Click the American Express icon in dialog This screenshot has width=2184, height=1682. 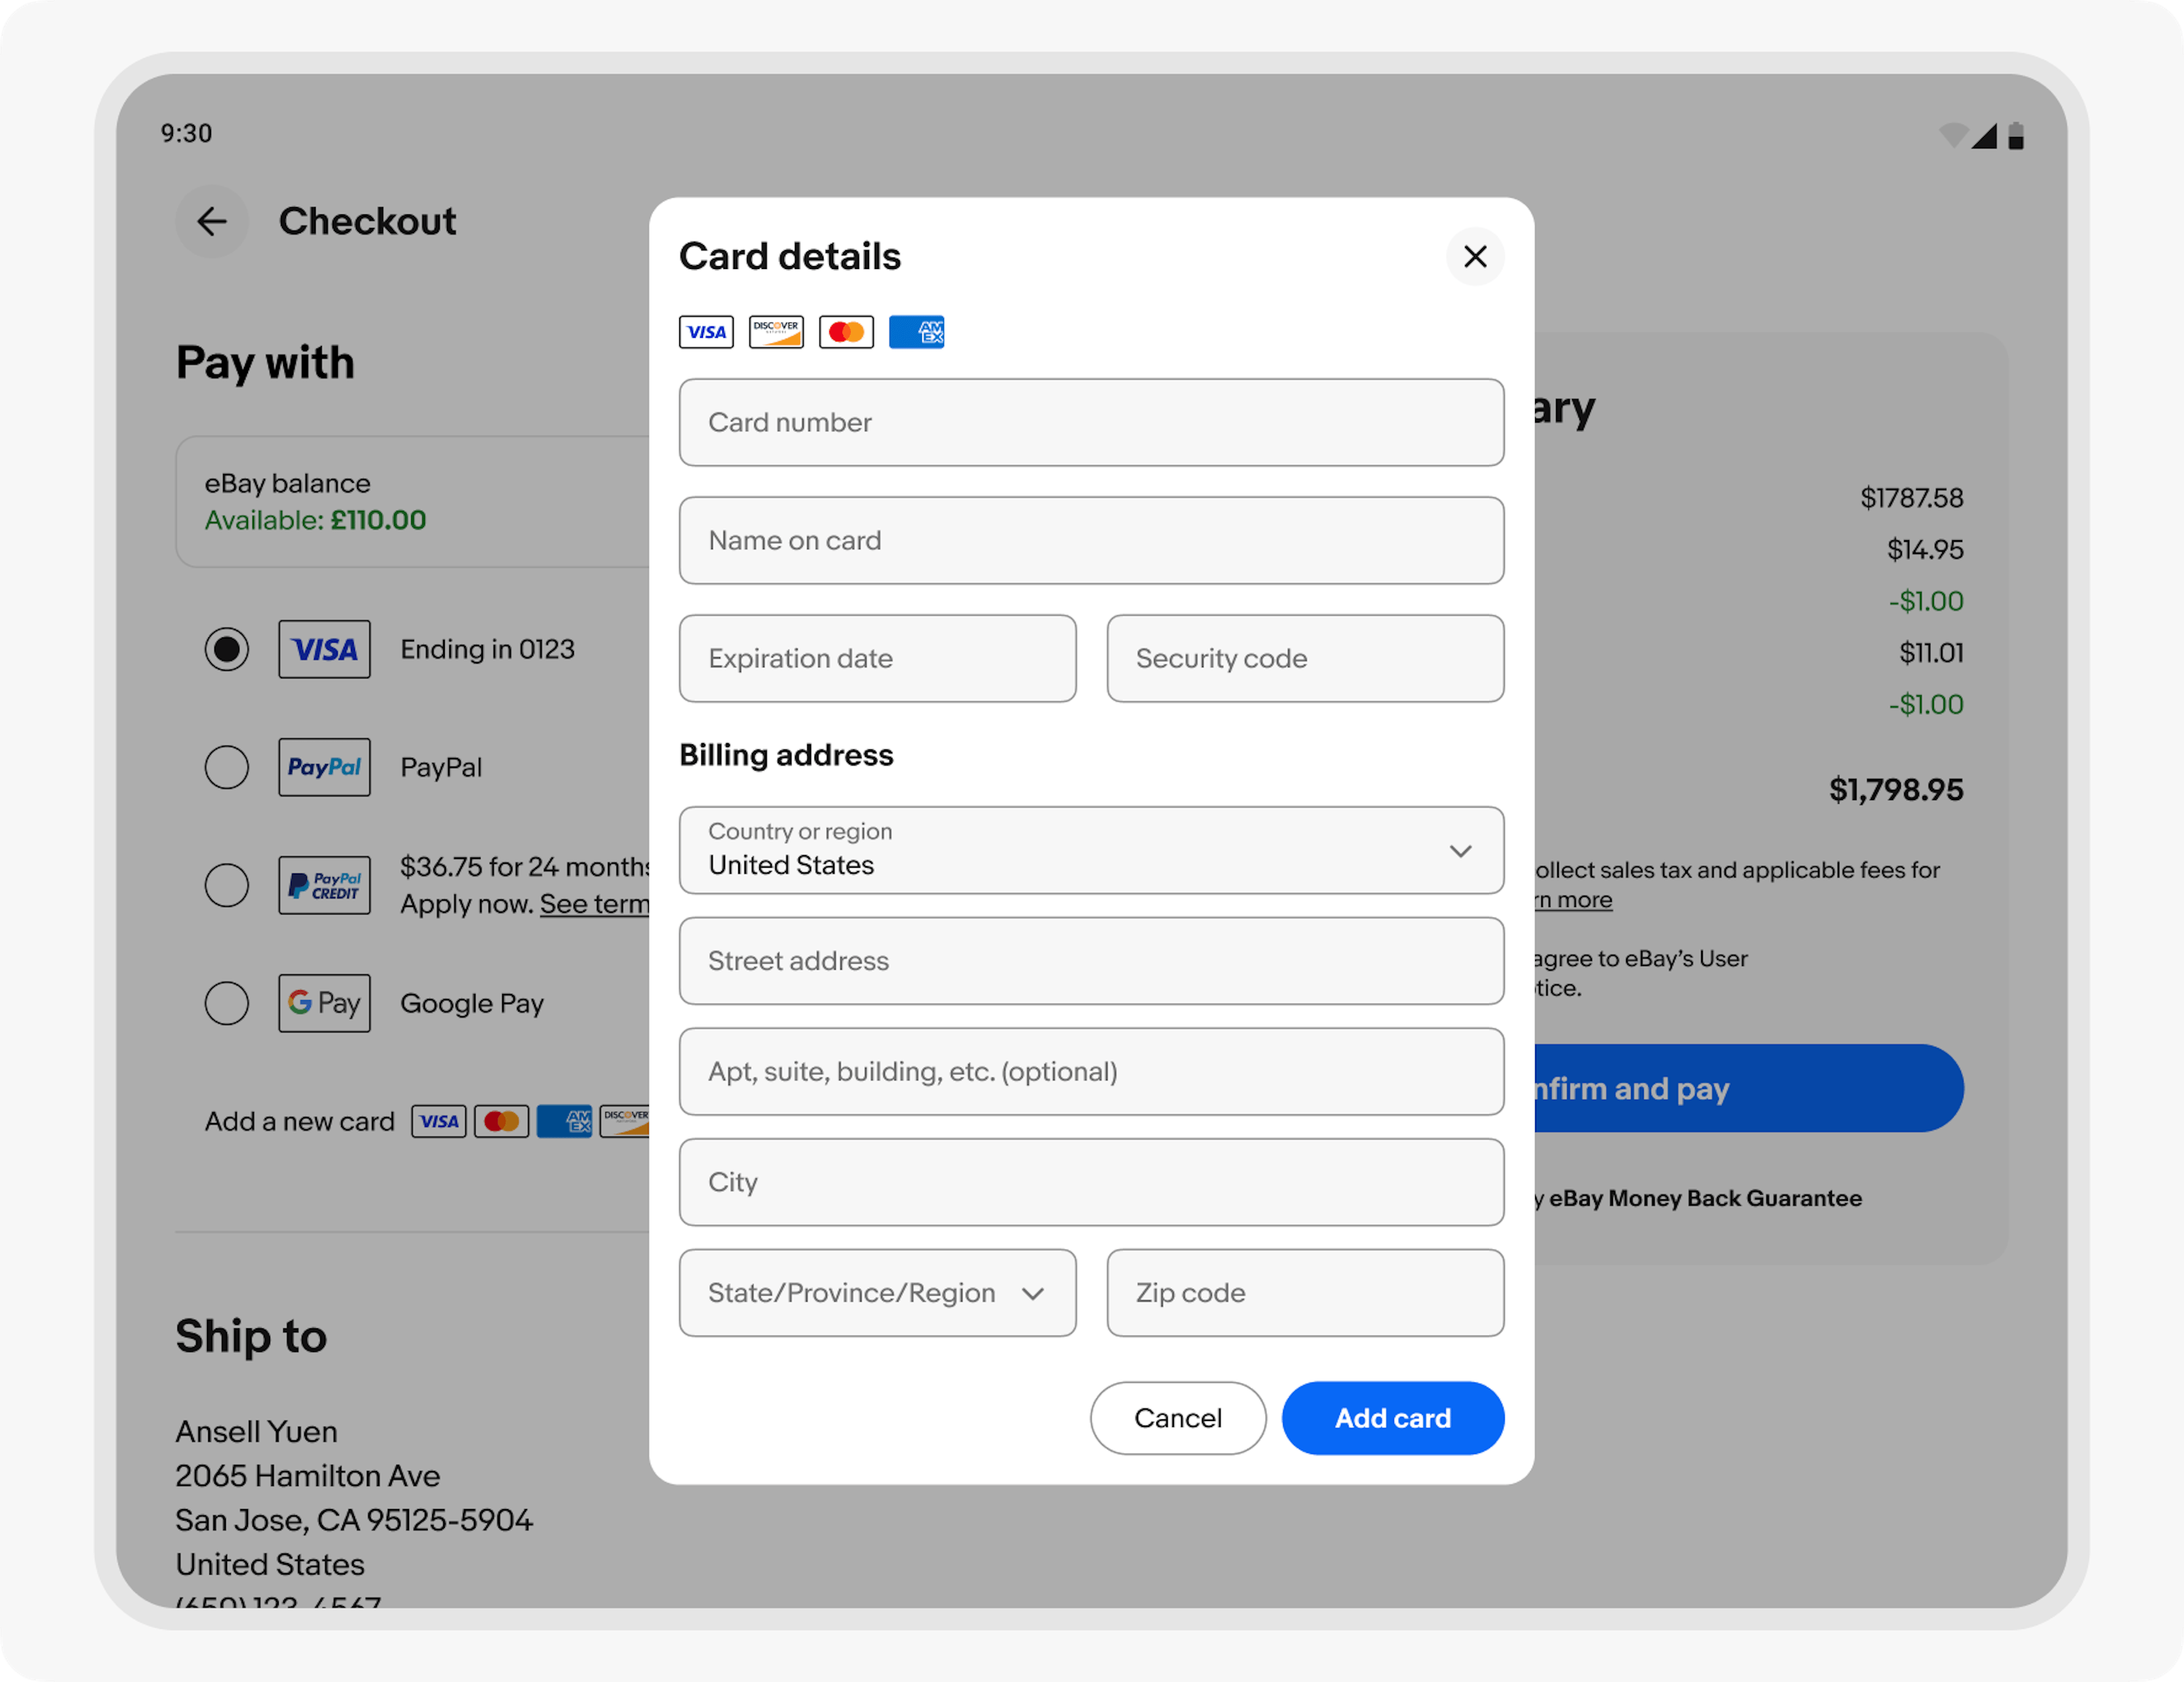coord(916,332)
